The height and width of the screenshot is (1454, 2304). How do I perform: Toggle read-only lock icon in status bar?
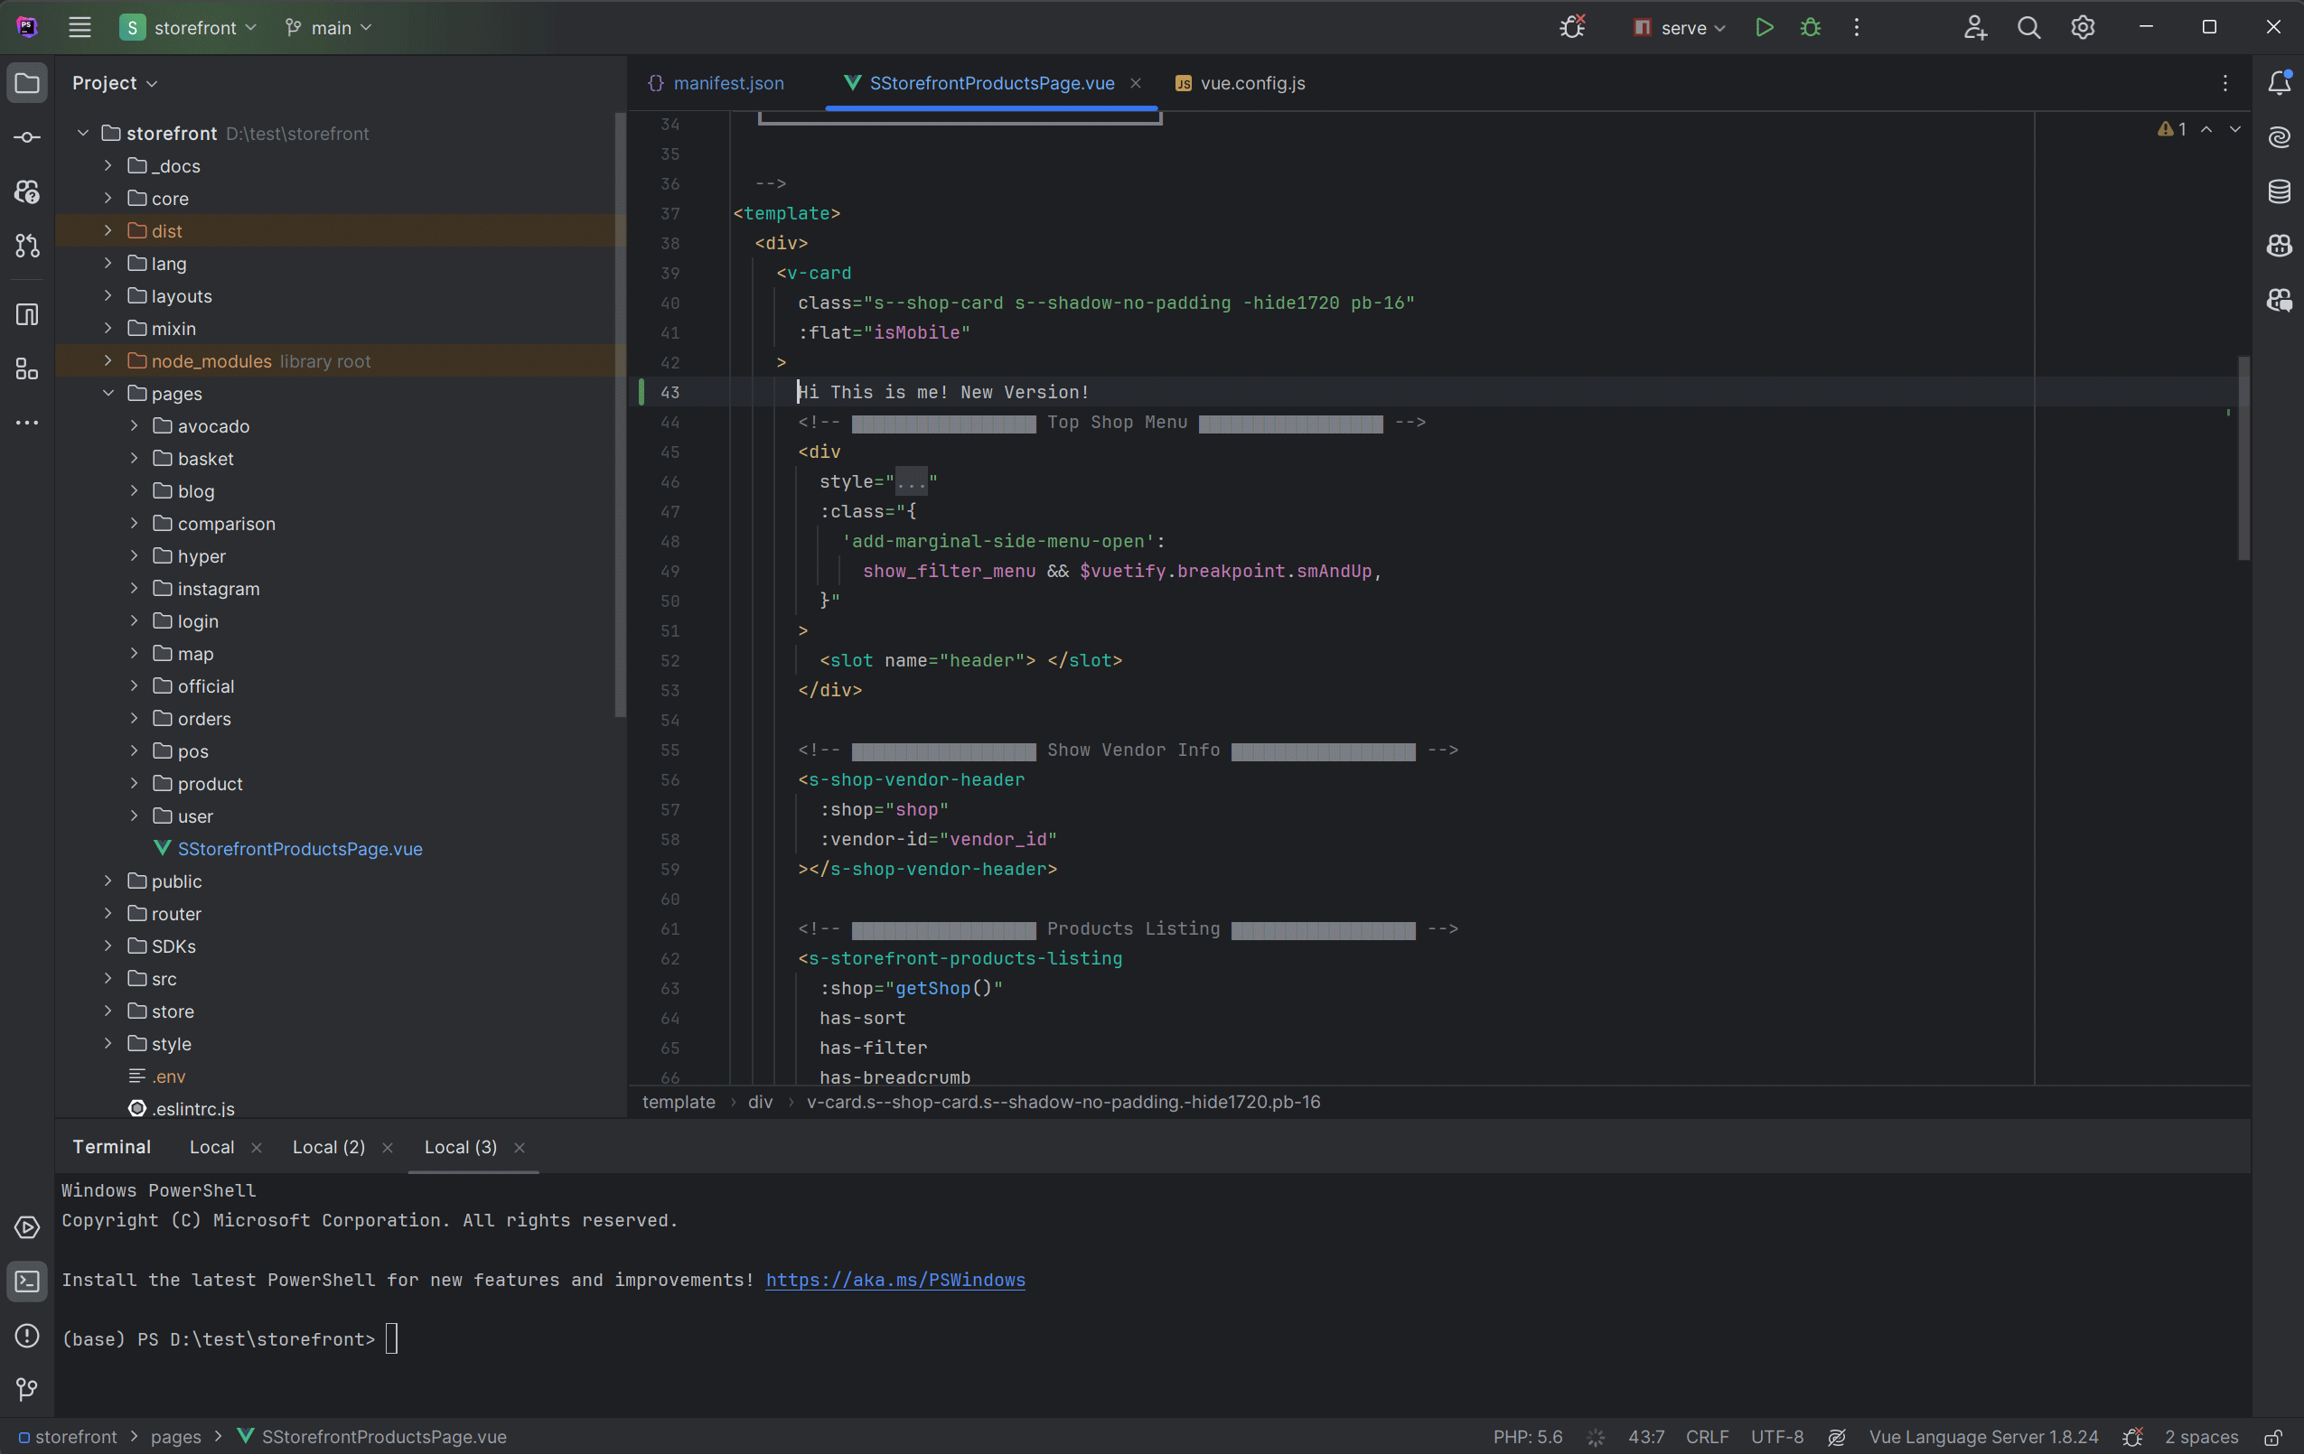tap(2273, 1437)
